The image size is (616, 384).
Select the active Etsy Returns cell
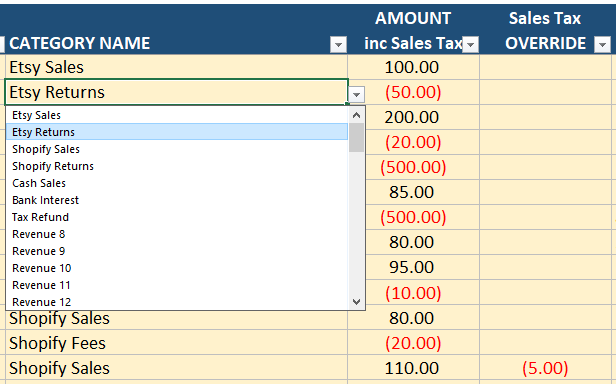pyautogui.click(x=176, y=92)
